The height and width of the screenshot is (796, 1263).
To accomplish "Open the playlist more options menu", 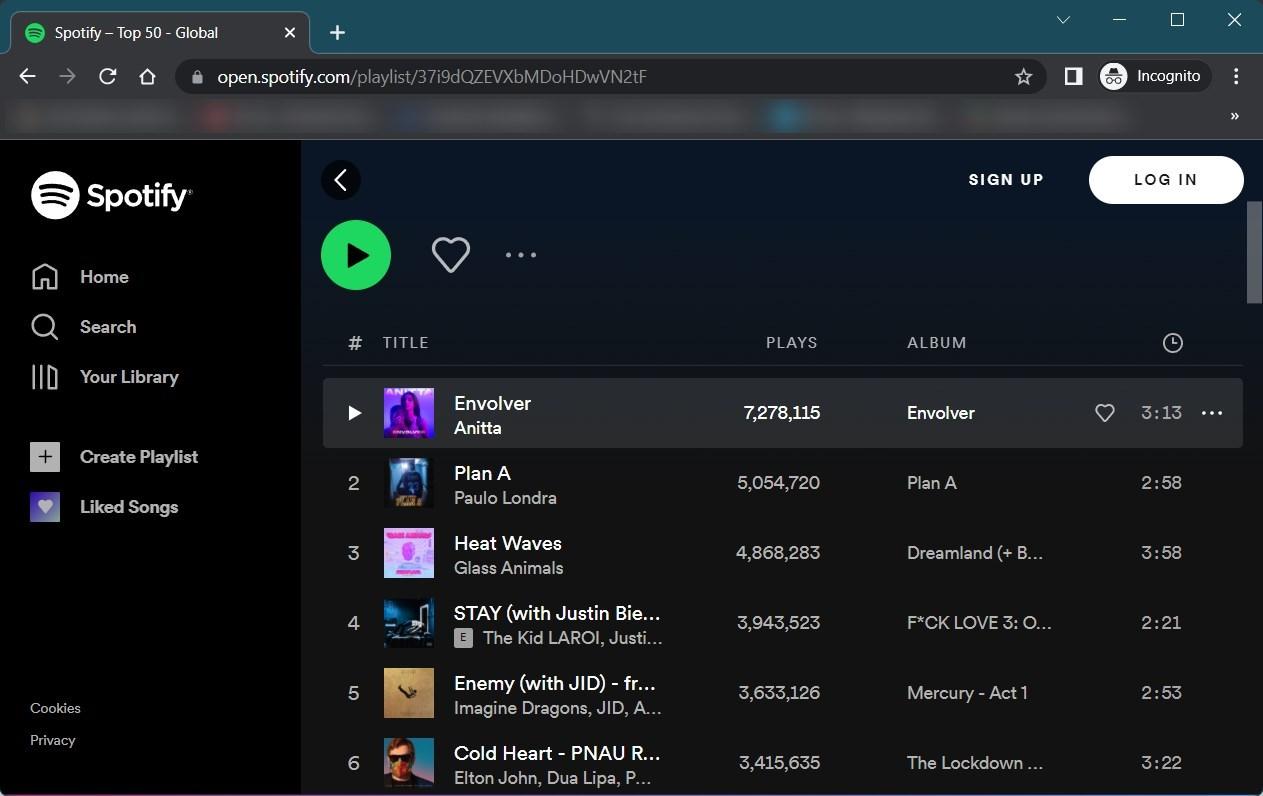I will 520,254.
